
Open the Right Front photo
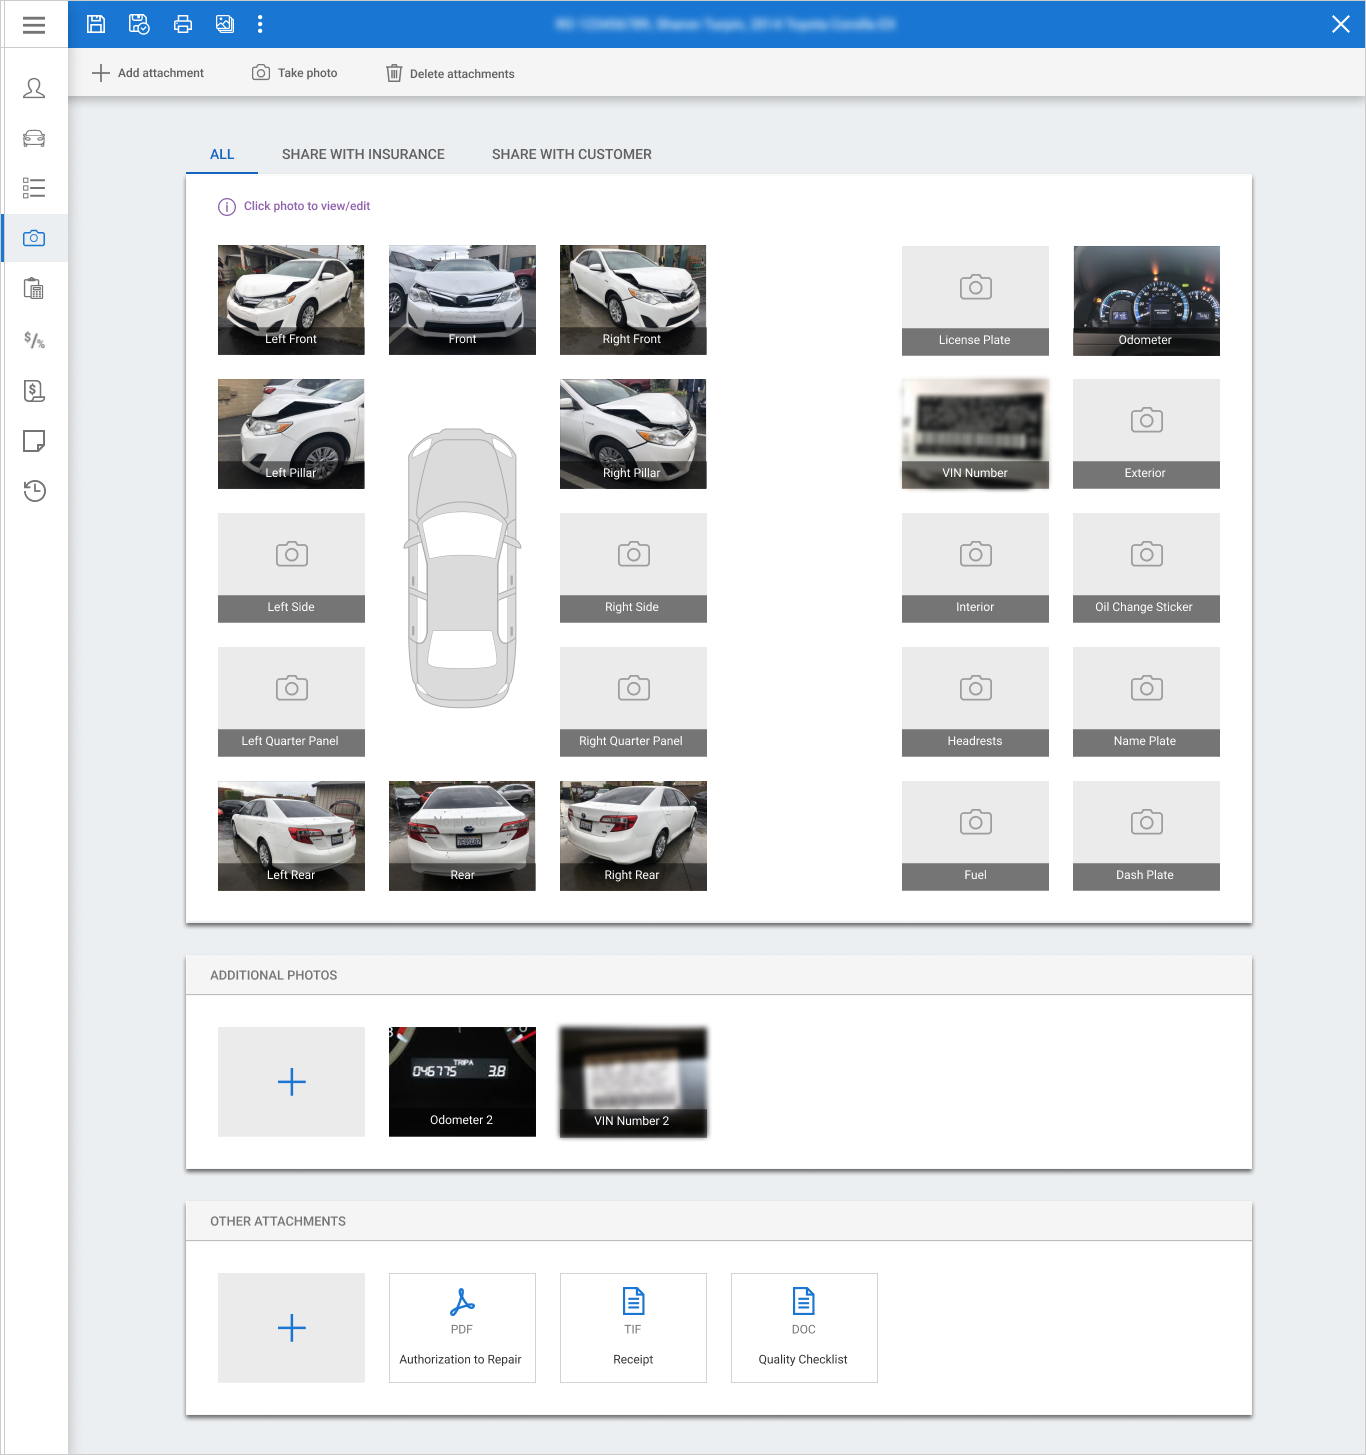(x=633, y=300)
